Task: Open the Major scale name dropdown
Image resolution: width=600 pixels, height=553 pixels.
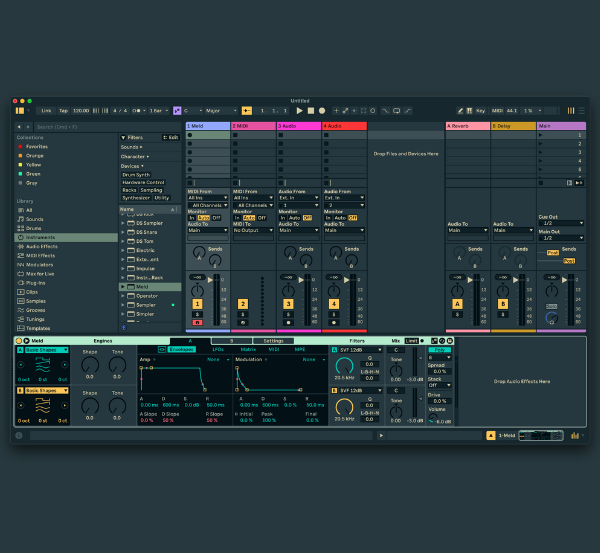Action: coord(221,111)
